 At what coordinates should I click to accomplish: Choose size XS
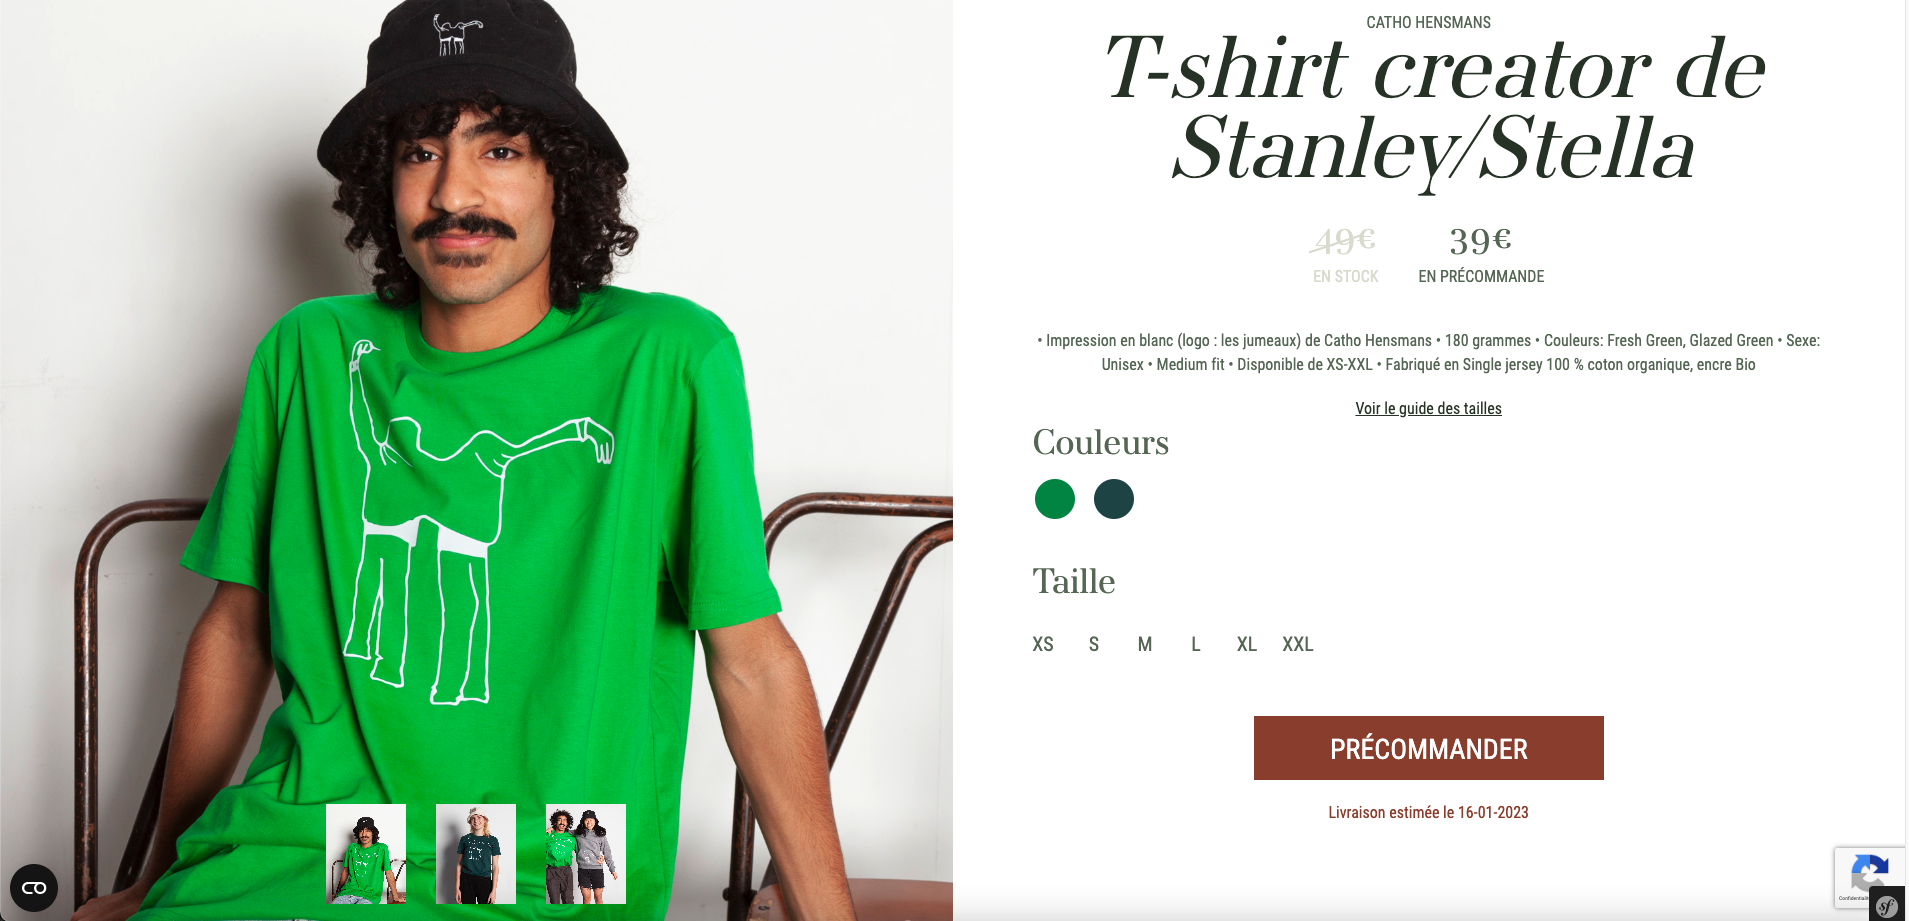point(1043,645)
